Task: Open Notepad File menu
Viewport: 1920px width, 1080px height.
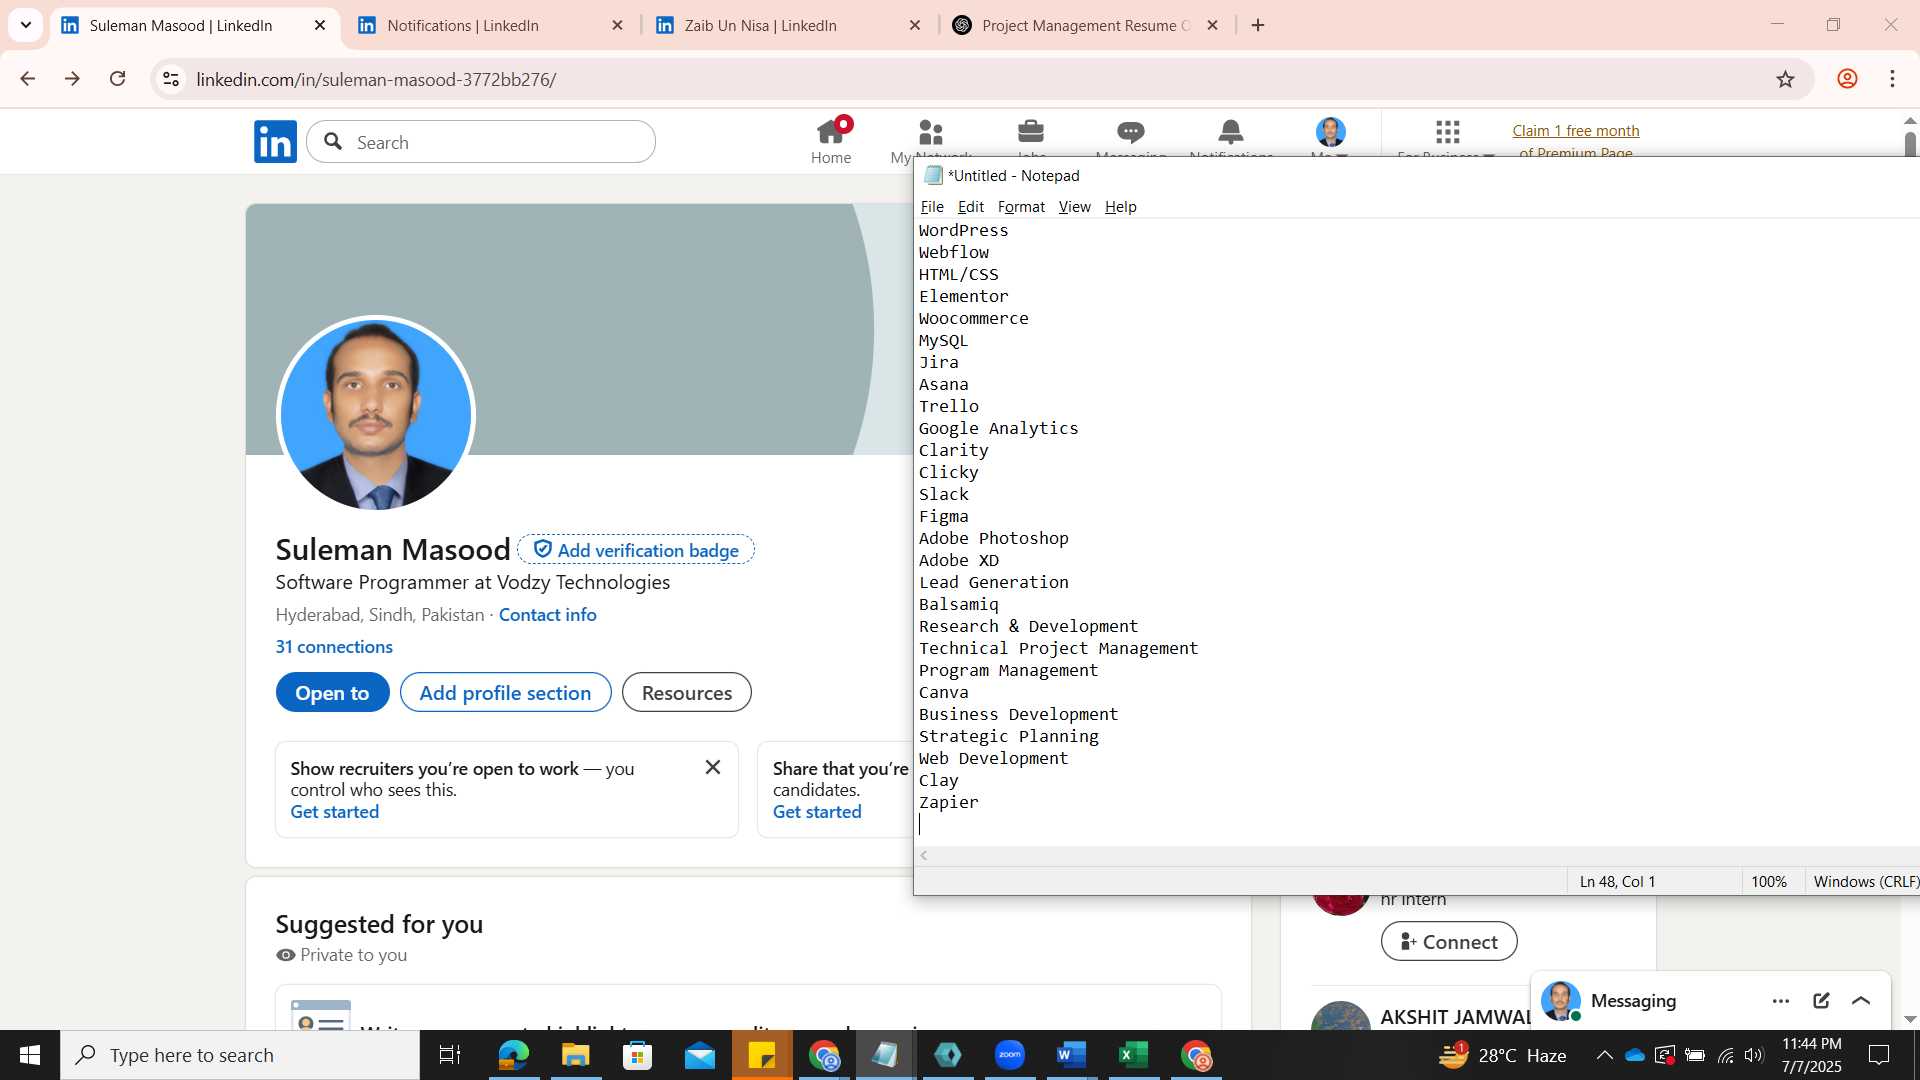Action: [932, 207]
